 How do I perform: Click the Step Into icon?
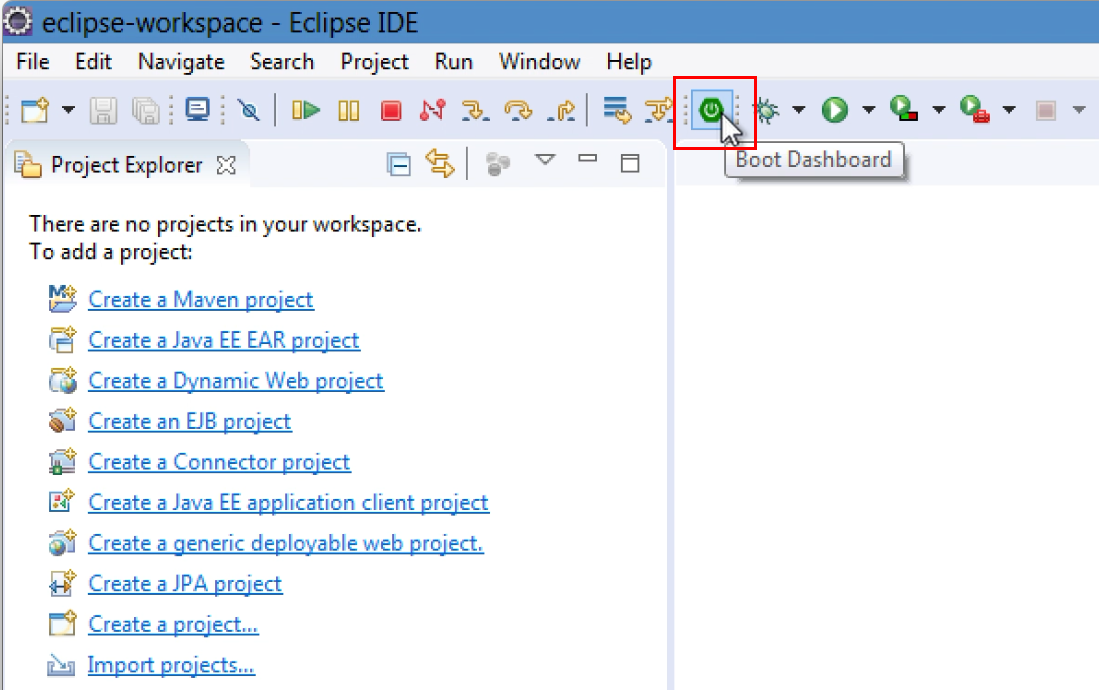pyautogui.click(x=475, y=111)
